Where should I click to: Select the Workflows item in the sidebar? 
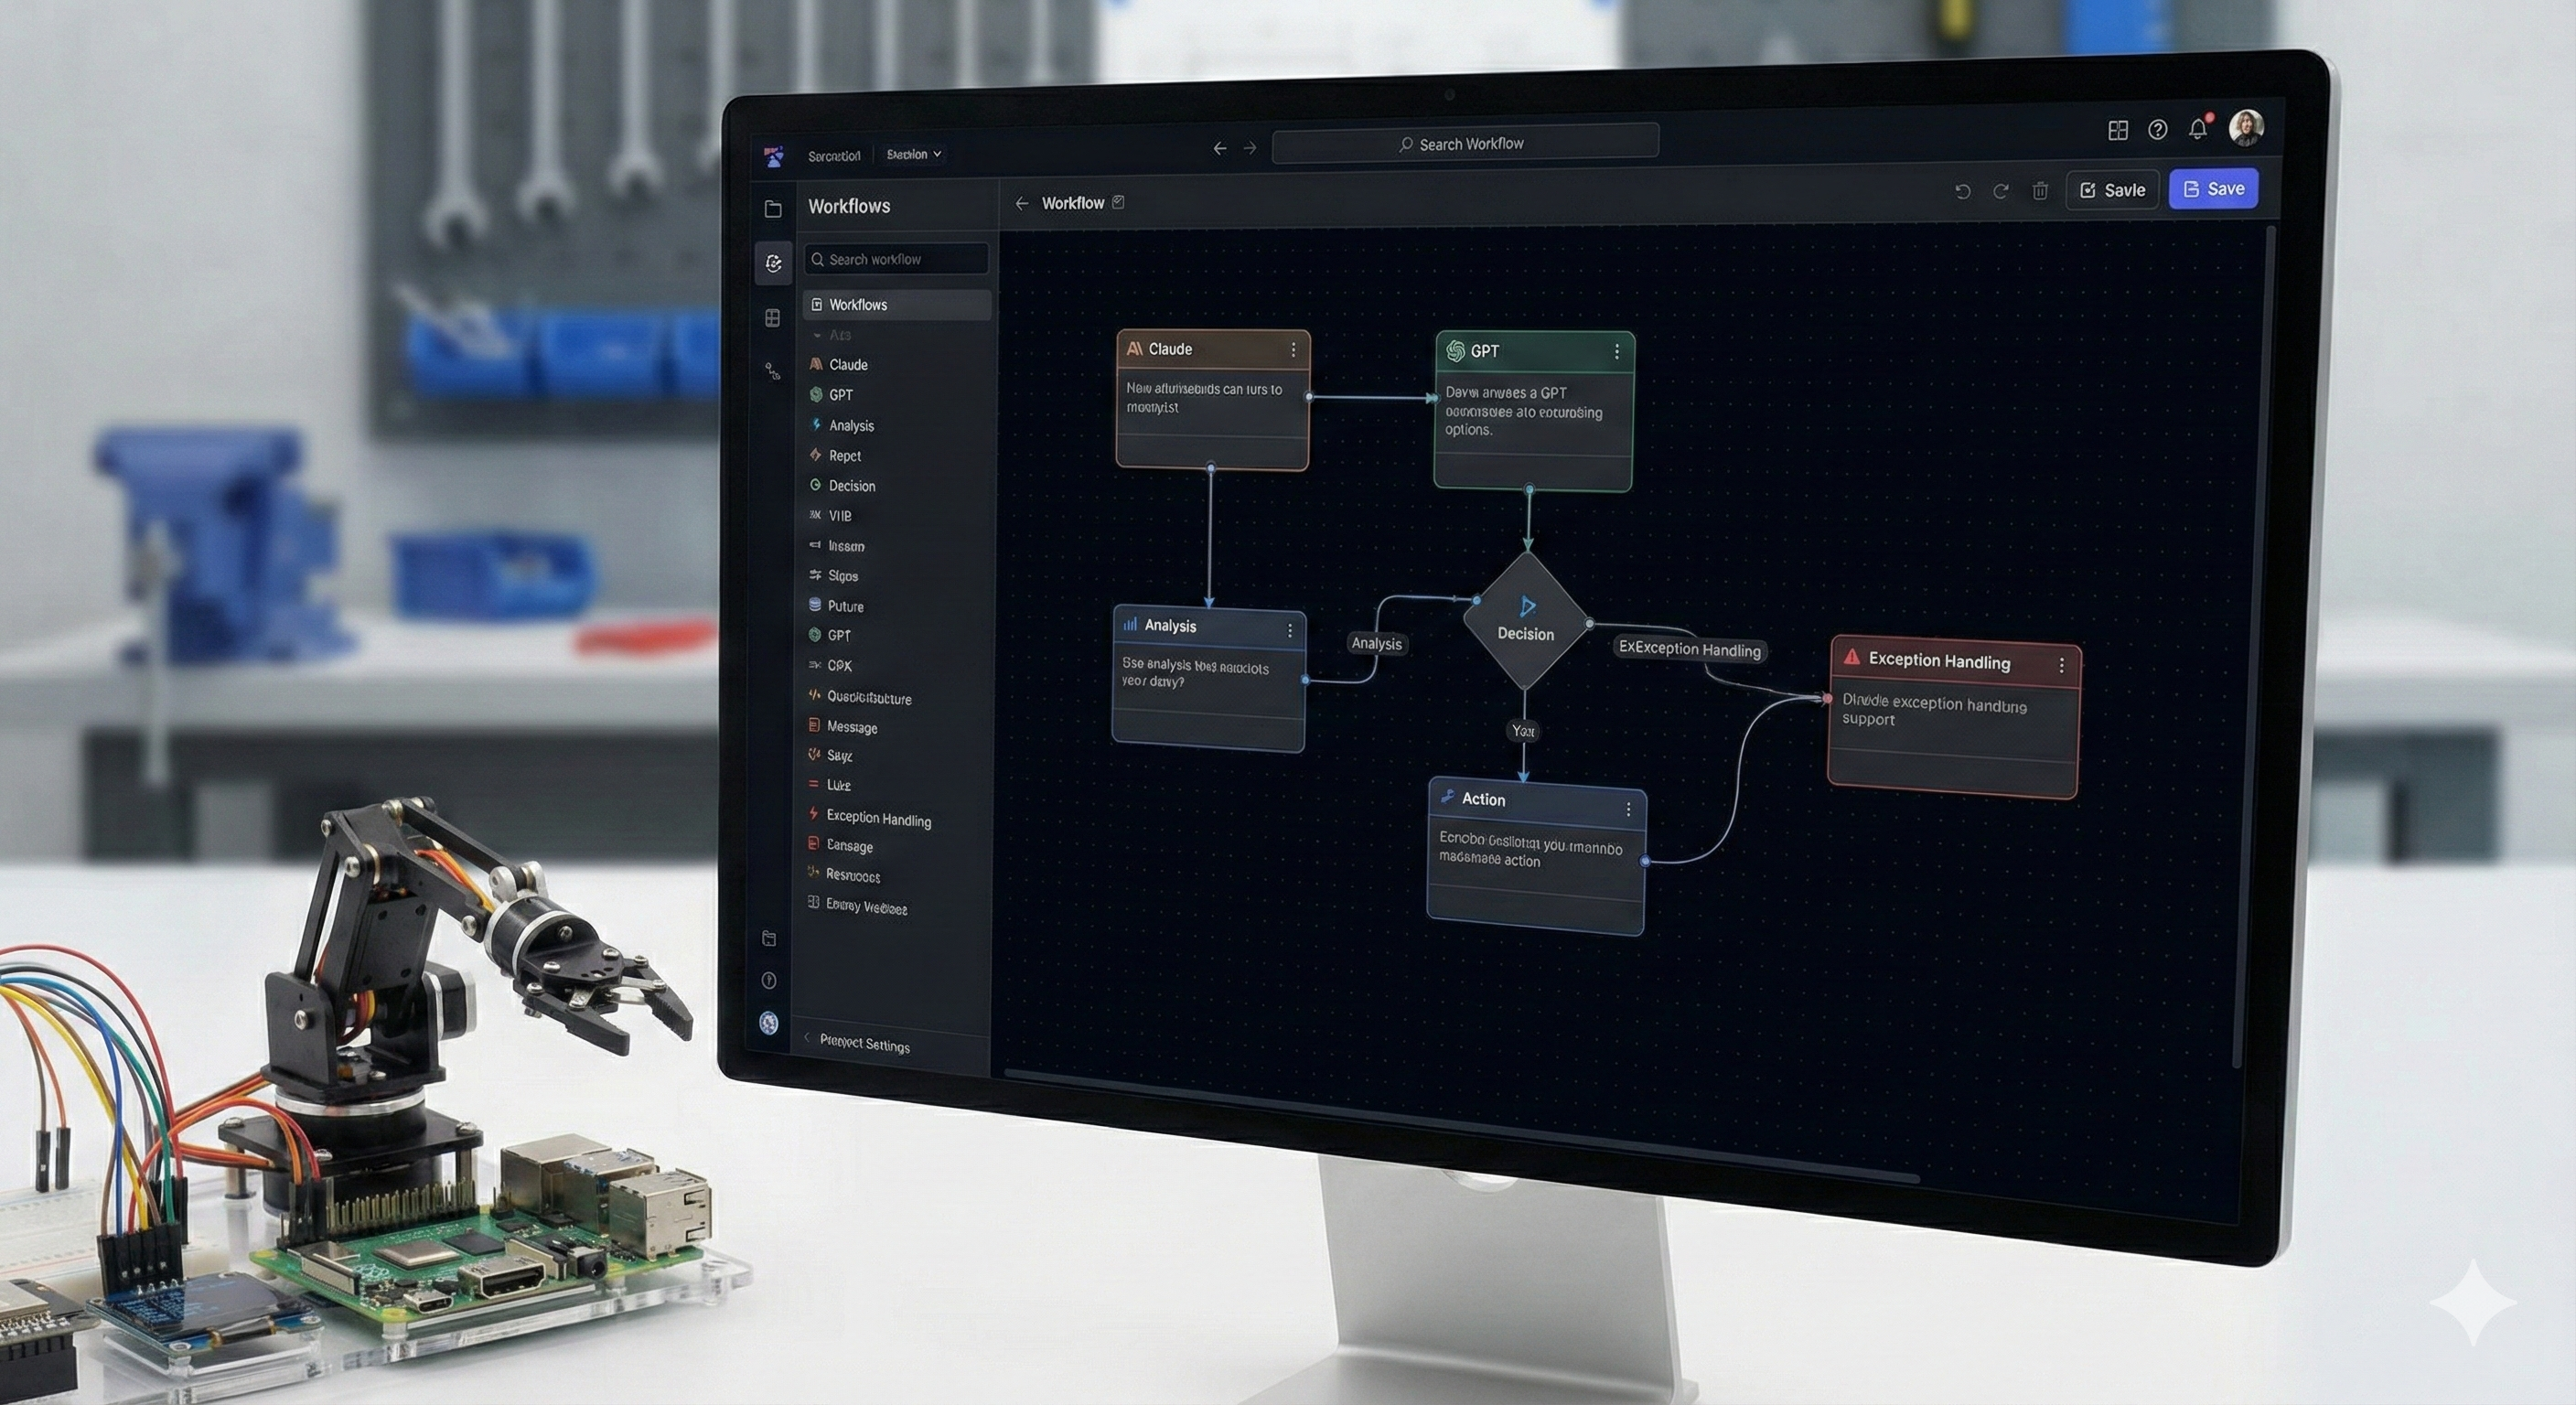click(x=897, y=305)
